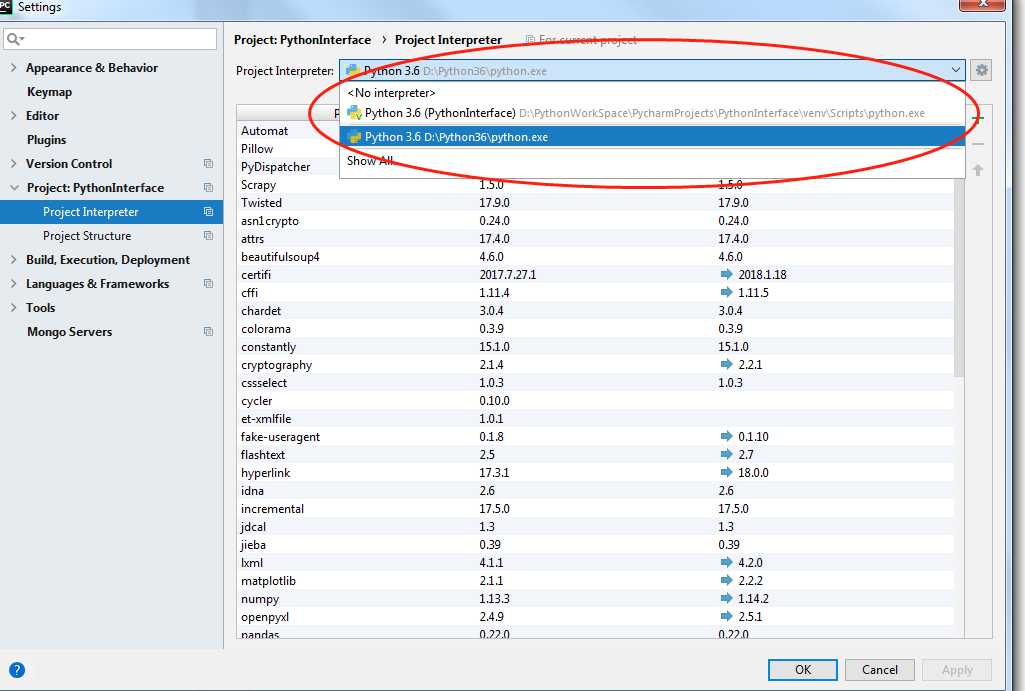Click the OK button
Screen dimensions: 1025x691
(x=802, y=669)
